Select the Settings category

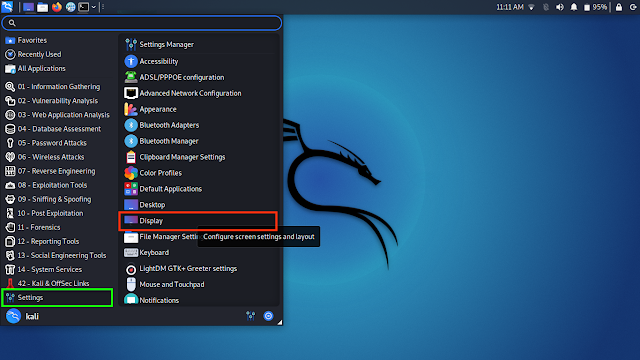[x=57, y=298]
